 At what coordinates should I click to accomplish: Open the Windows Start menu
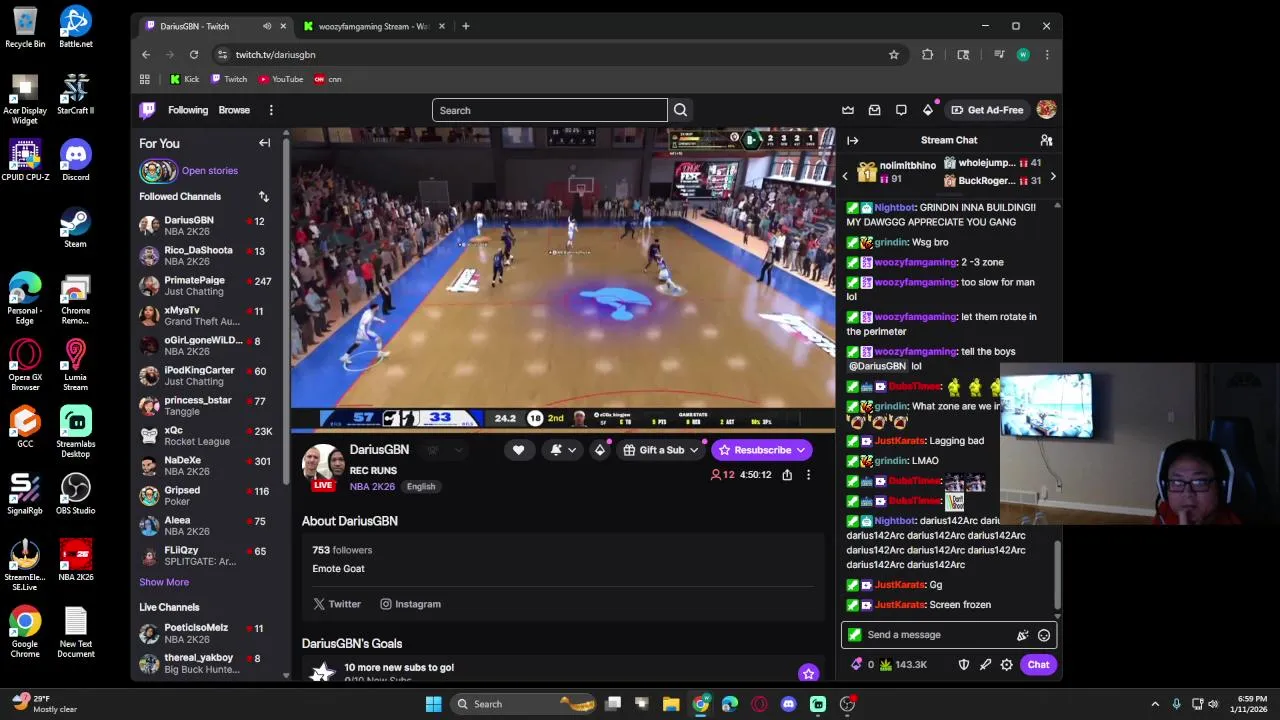pos(433,704)
